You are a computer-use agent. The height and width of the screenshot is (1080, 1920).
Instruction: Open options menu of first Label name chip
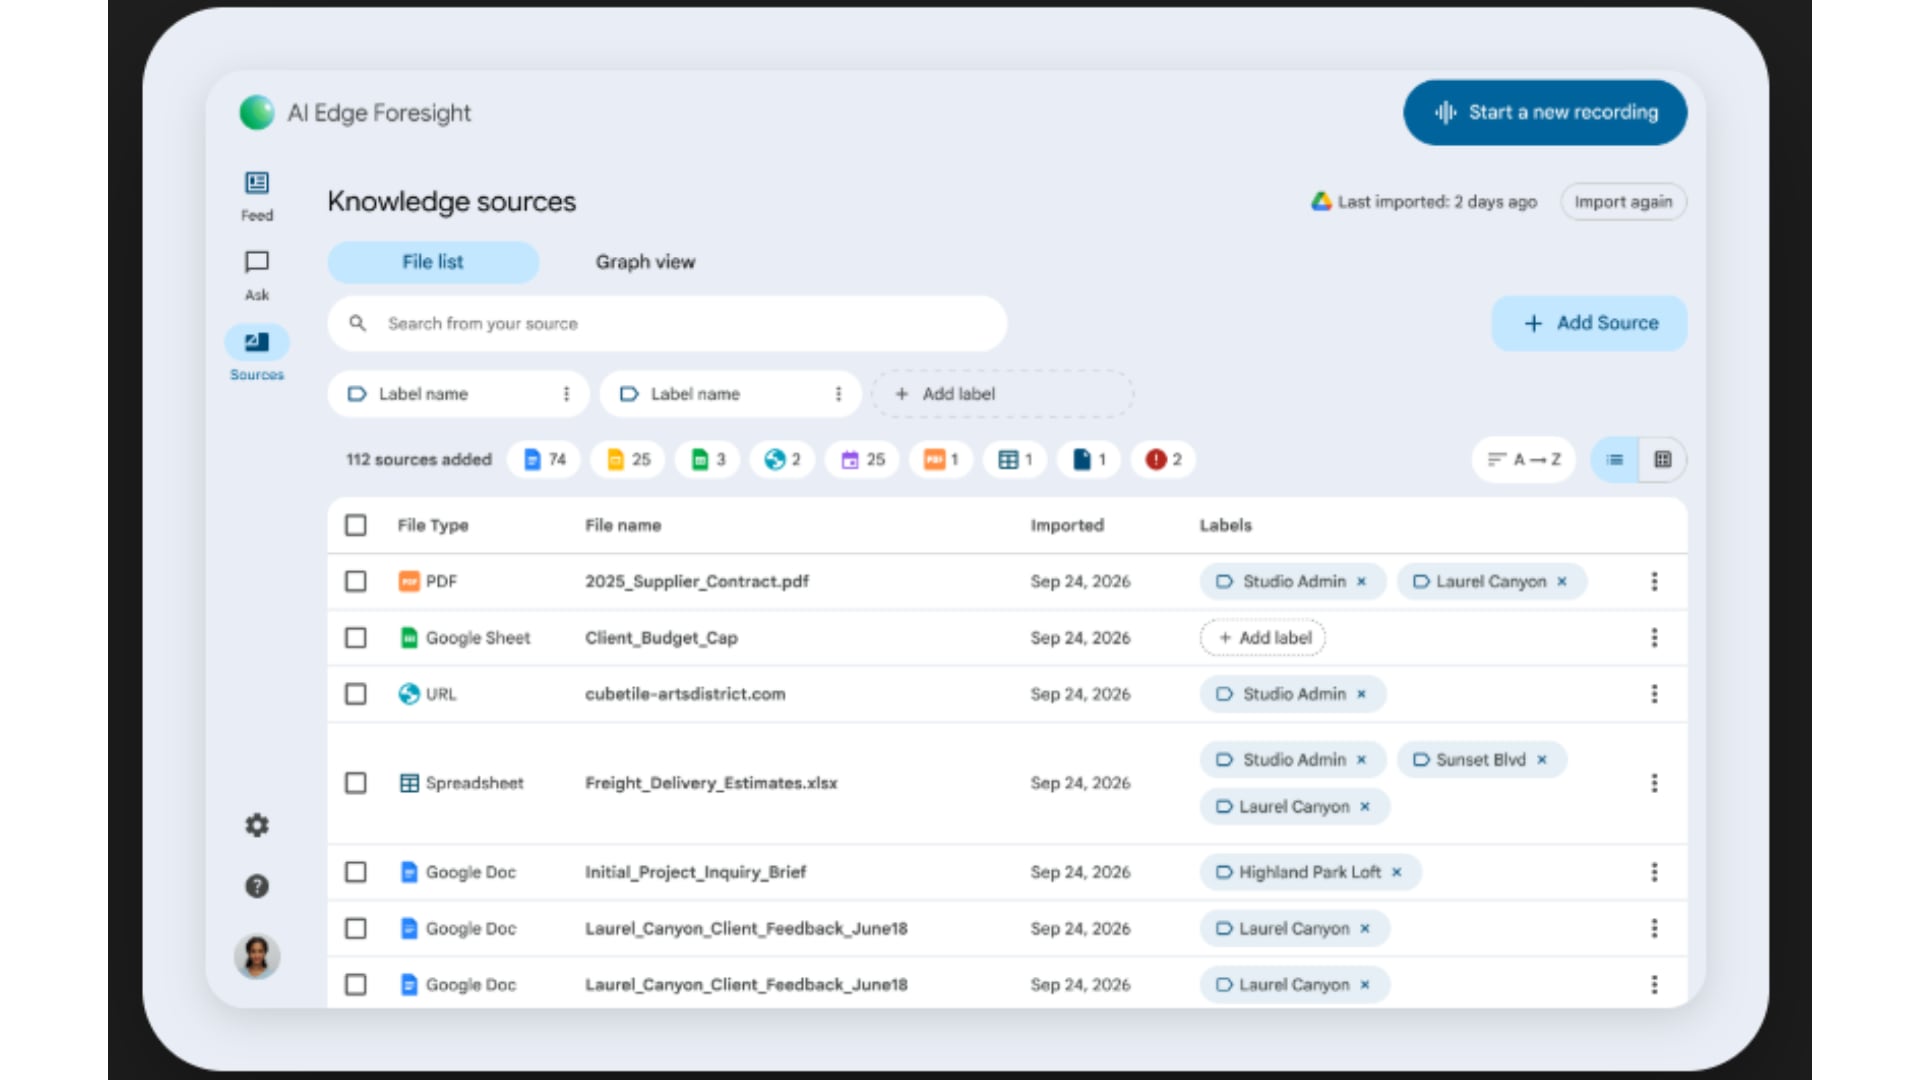point(566,394)
